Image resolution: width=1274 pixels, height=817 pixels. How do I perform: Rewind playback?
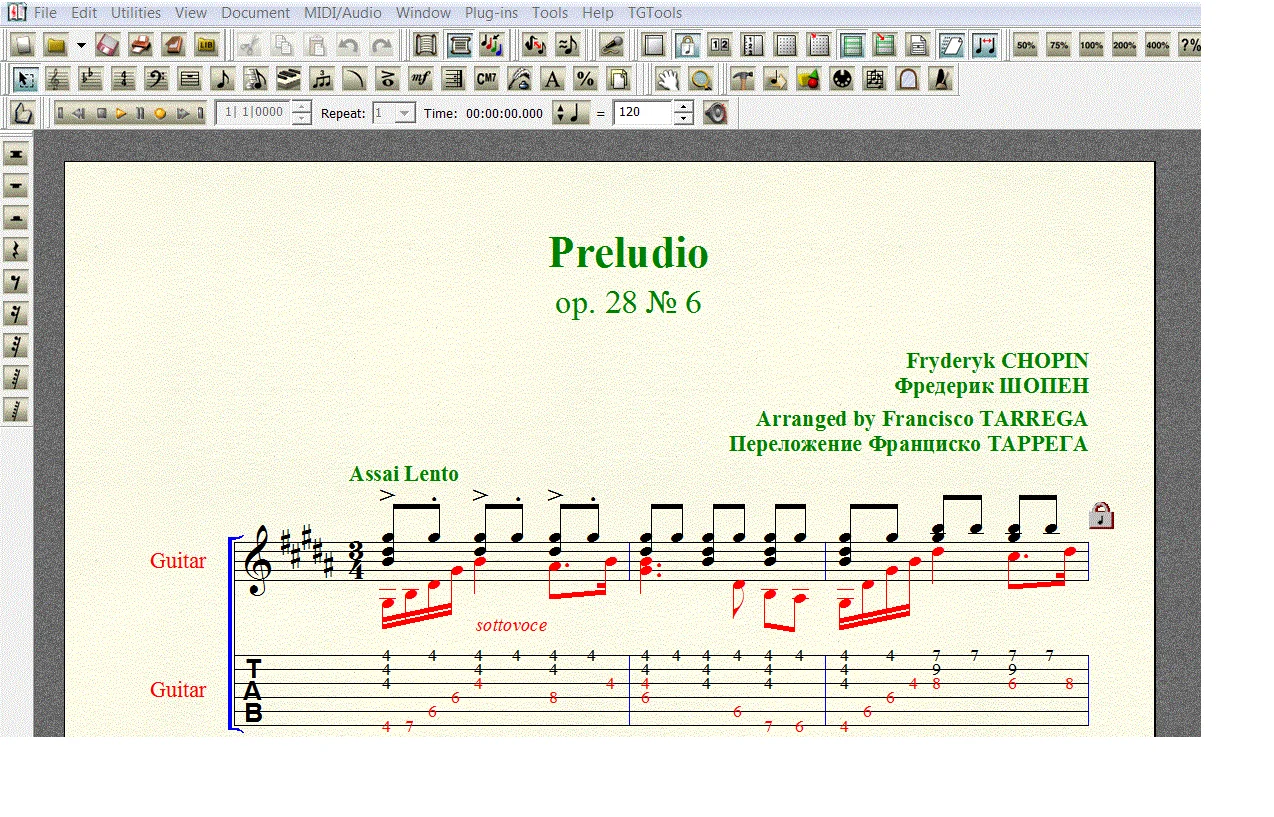pos(79,113)
